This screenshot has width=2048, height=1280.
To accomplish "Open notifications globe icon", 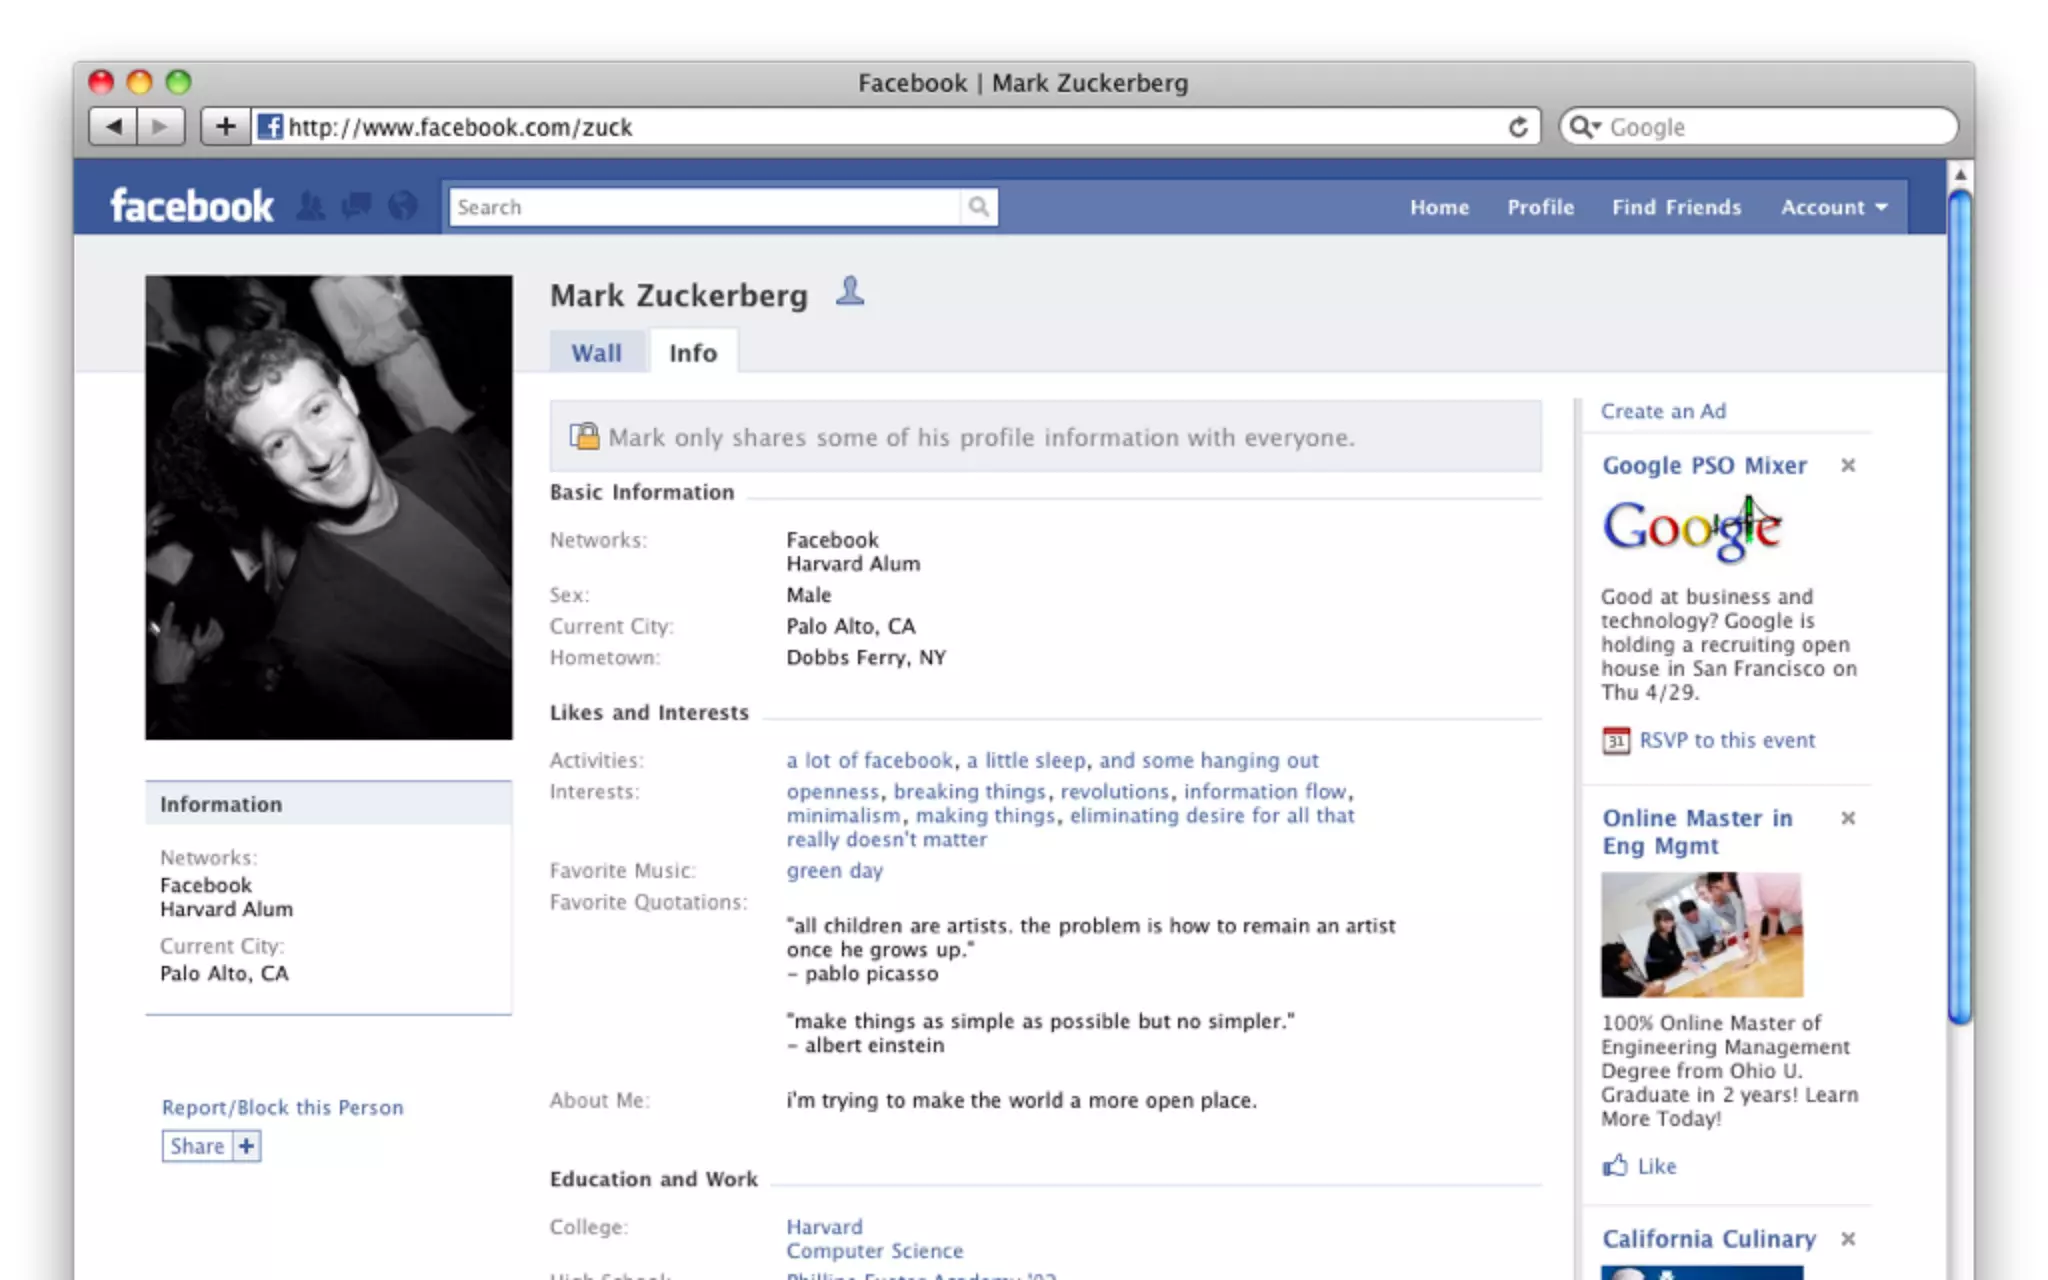I will point(402,206).
